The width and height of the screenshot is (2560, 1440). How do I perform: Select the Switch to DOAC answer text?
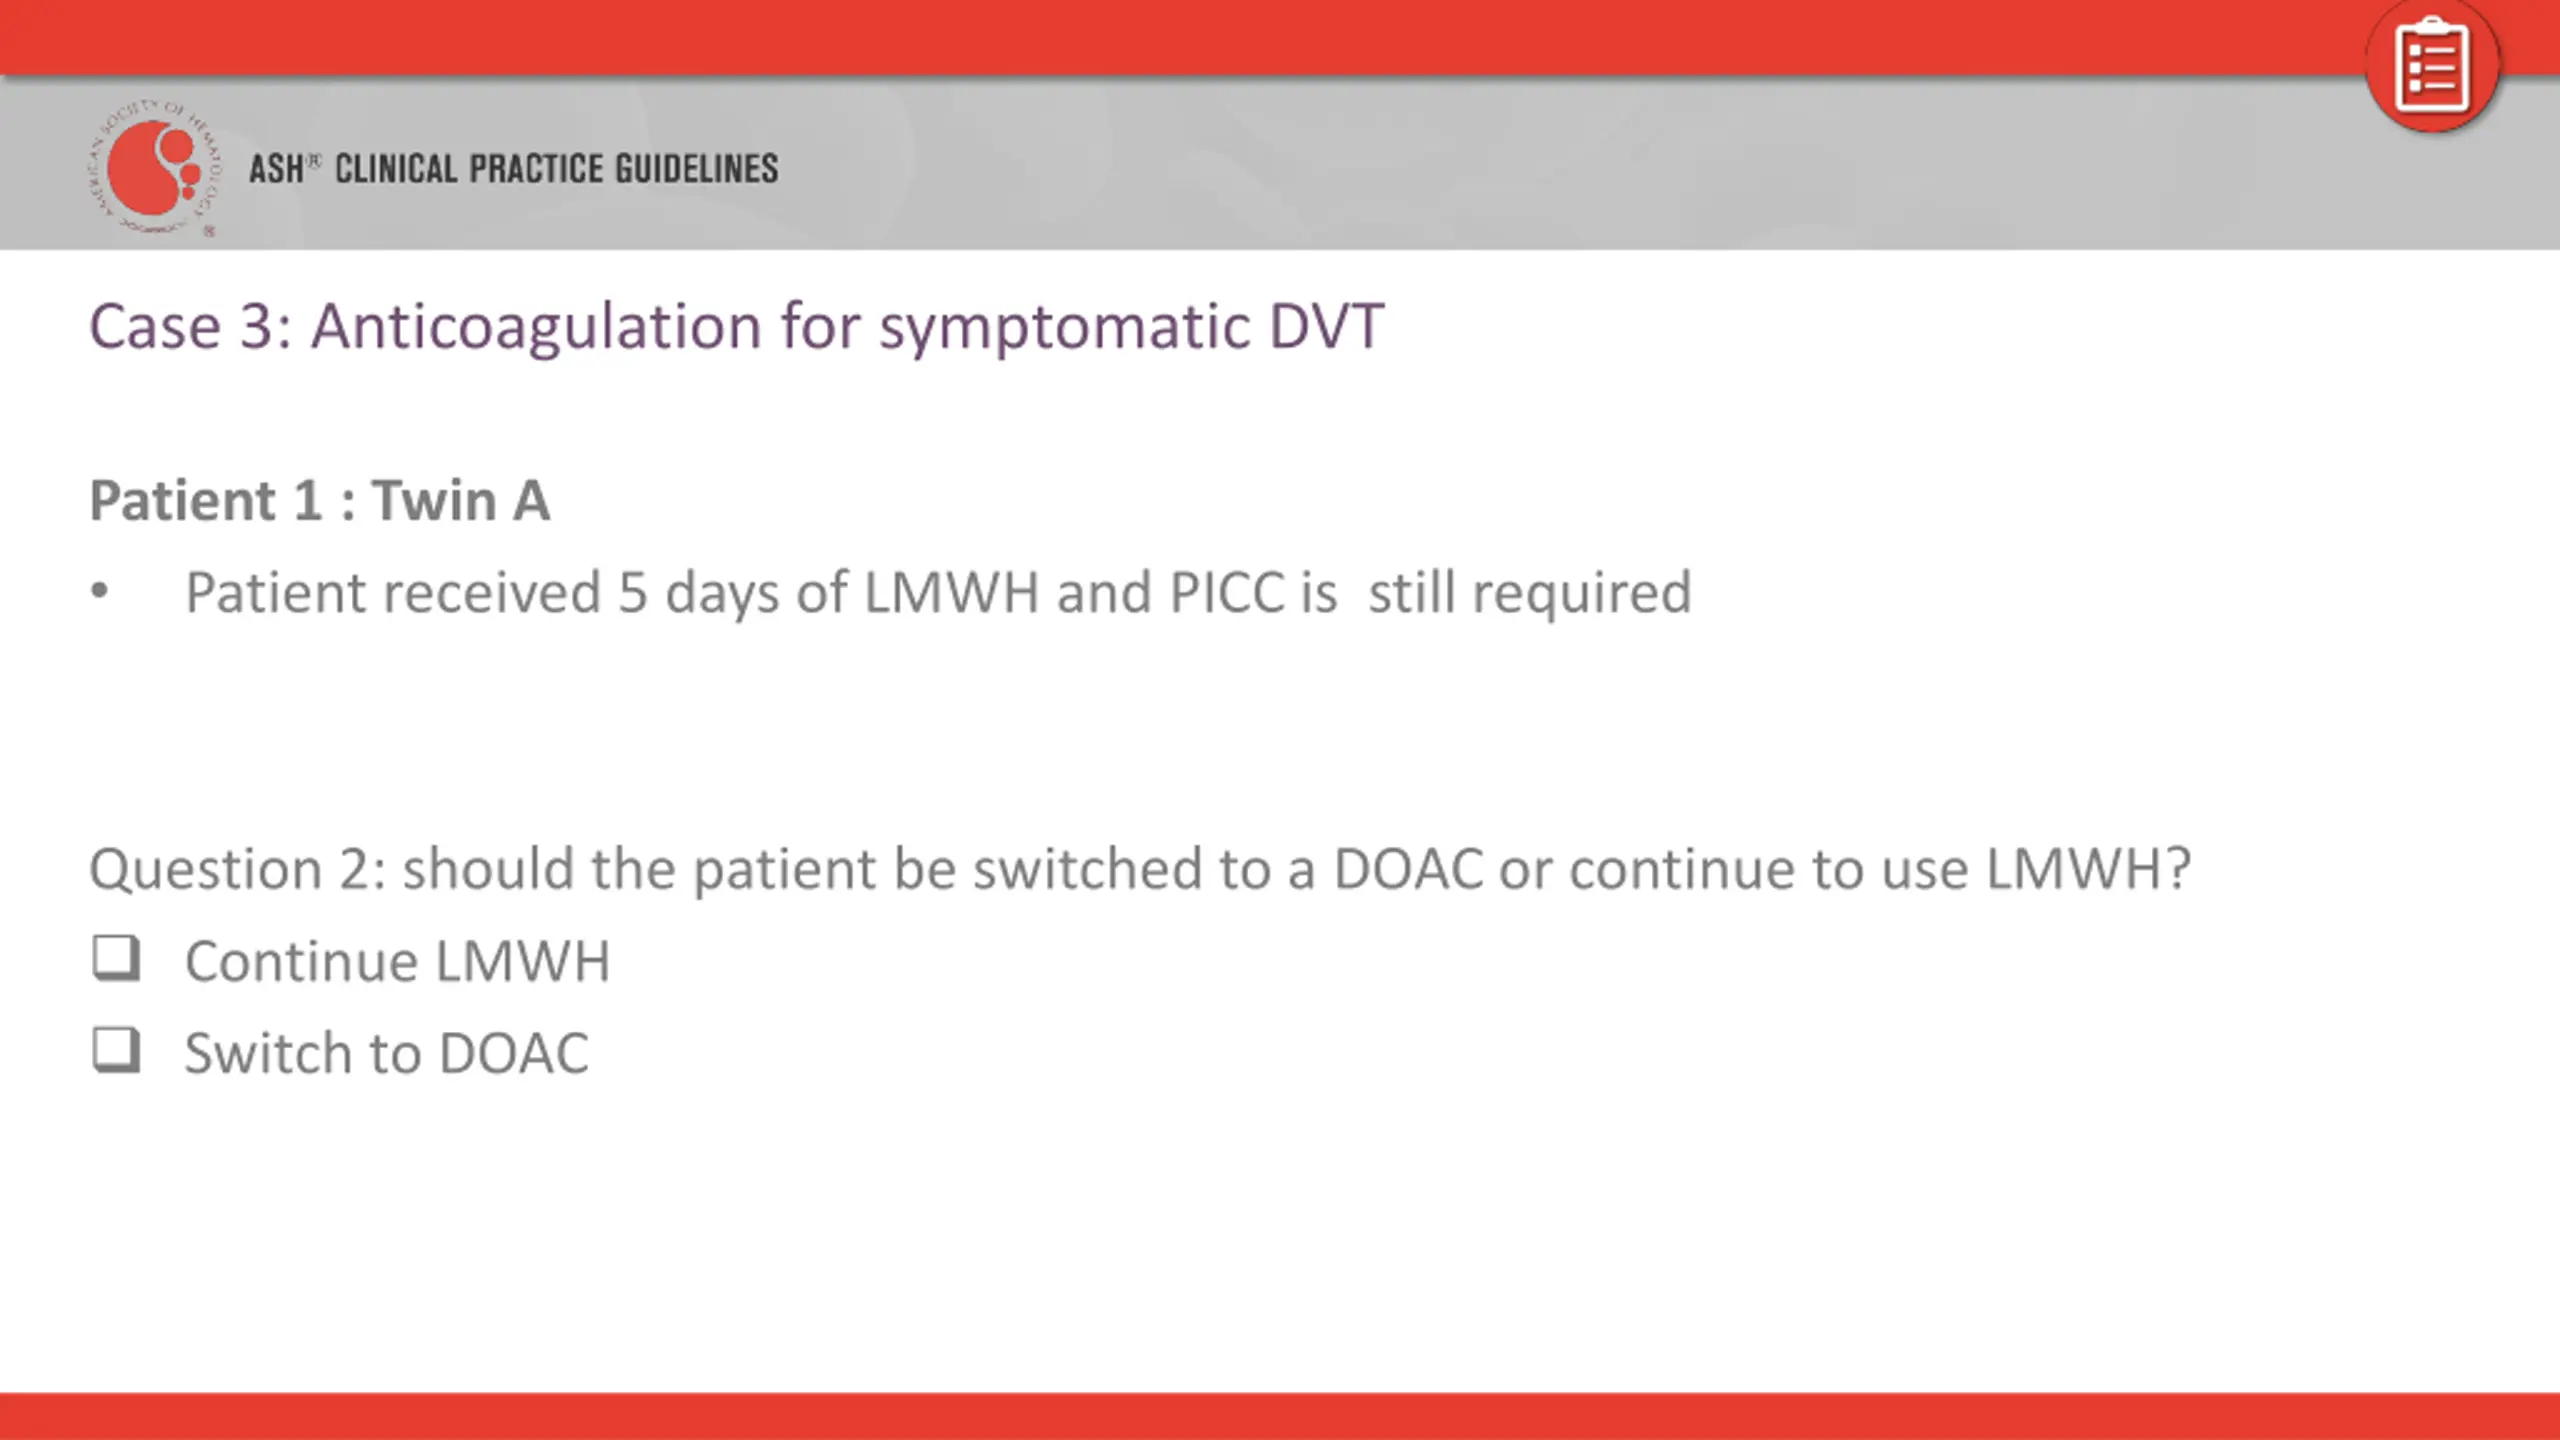[x=387, y=1054]
